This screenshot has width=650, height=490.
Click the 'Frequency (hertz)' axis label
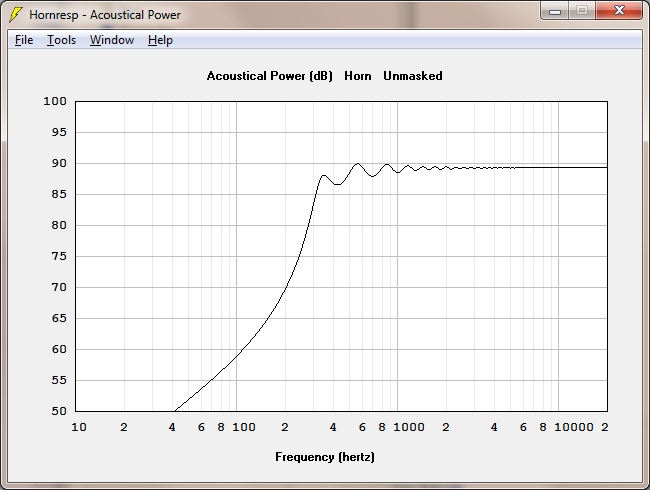tap(325, 457)
